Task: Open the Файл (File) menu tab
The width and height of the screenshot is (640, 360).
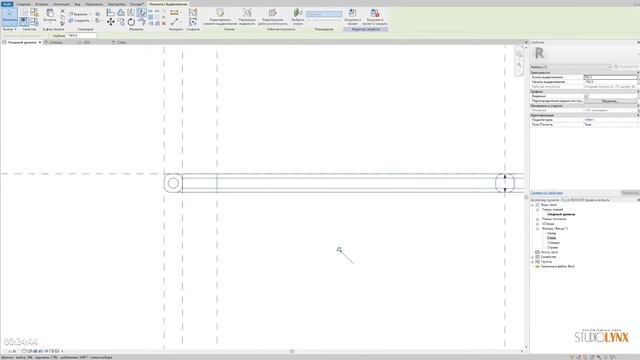Action: click(x=7, y=4)
